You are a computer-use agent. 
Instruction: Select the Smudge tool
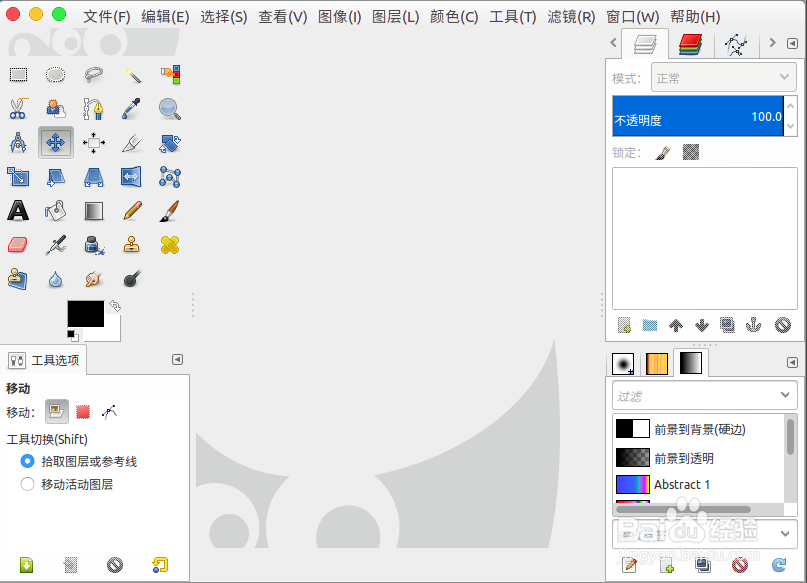click(x=94, y=279)
